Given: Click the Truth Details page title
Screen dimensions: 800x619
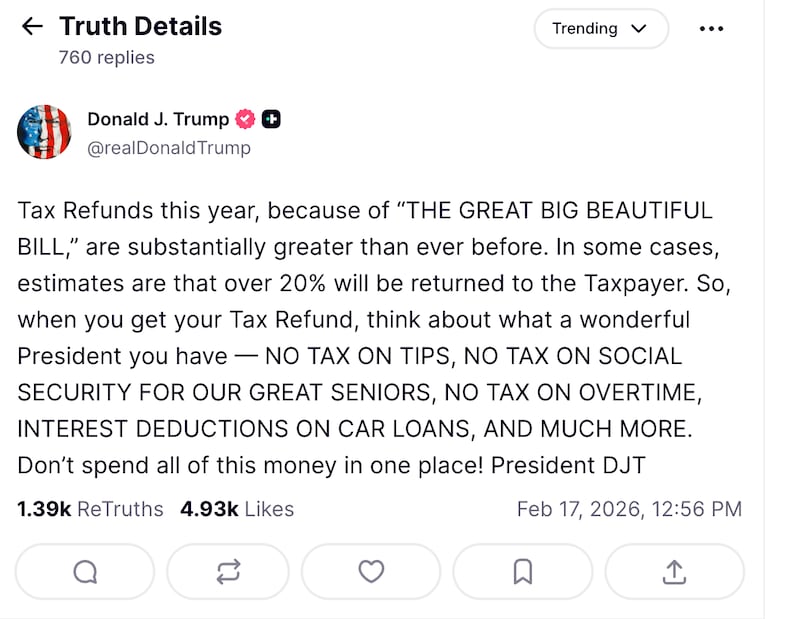Looking at the screenshot, I should 140,26.
